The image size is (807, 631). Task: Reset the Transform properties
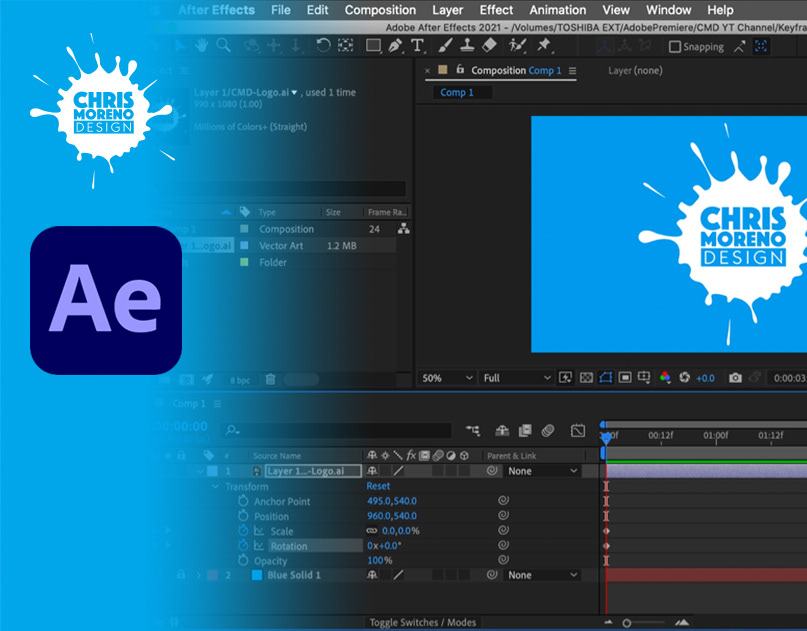378,486
